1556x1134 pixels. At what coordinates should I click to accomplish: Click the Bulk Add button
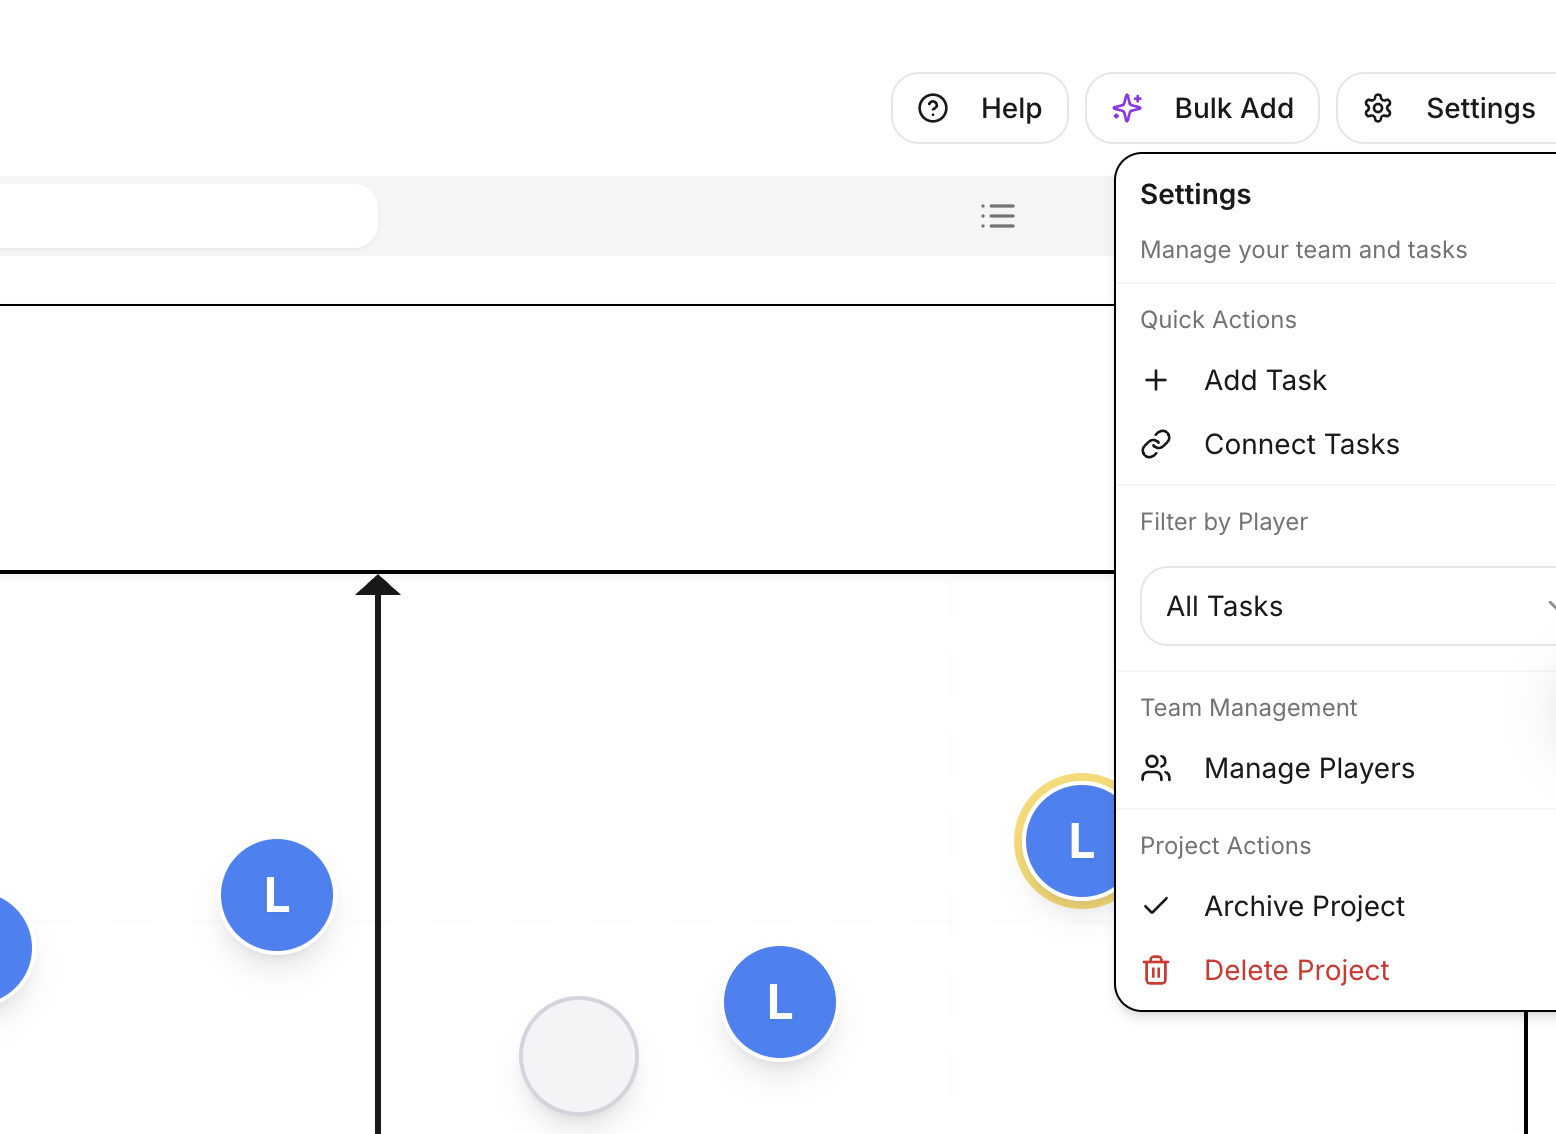click(x=1202, y=107)
